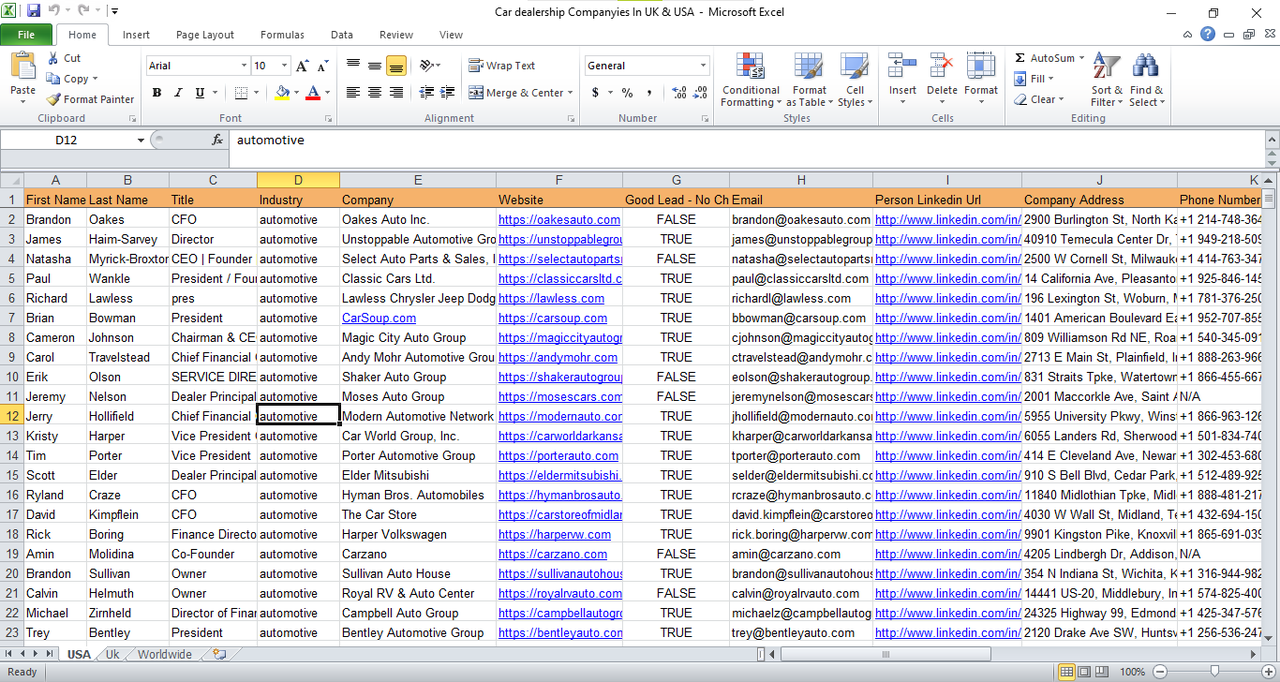Open the CarSoup.com hyperlink
This screenshot has height=682, width=1280.
tap(378, 317)
